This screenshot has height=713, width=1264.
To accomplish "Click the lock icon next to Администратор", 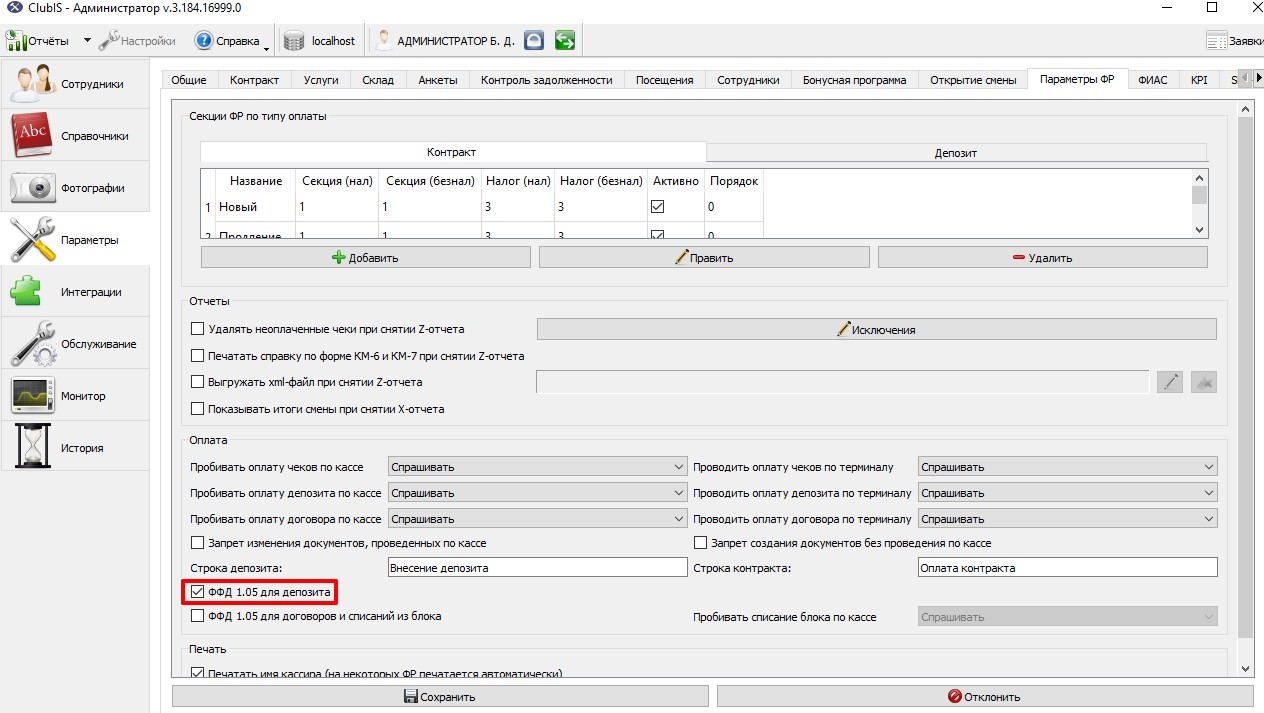I will pos(535,41).
